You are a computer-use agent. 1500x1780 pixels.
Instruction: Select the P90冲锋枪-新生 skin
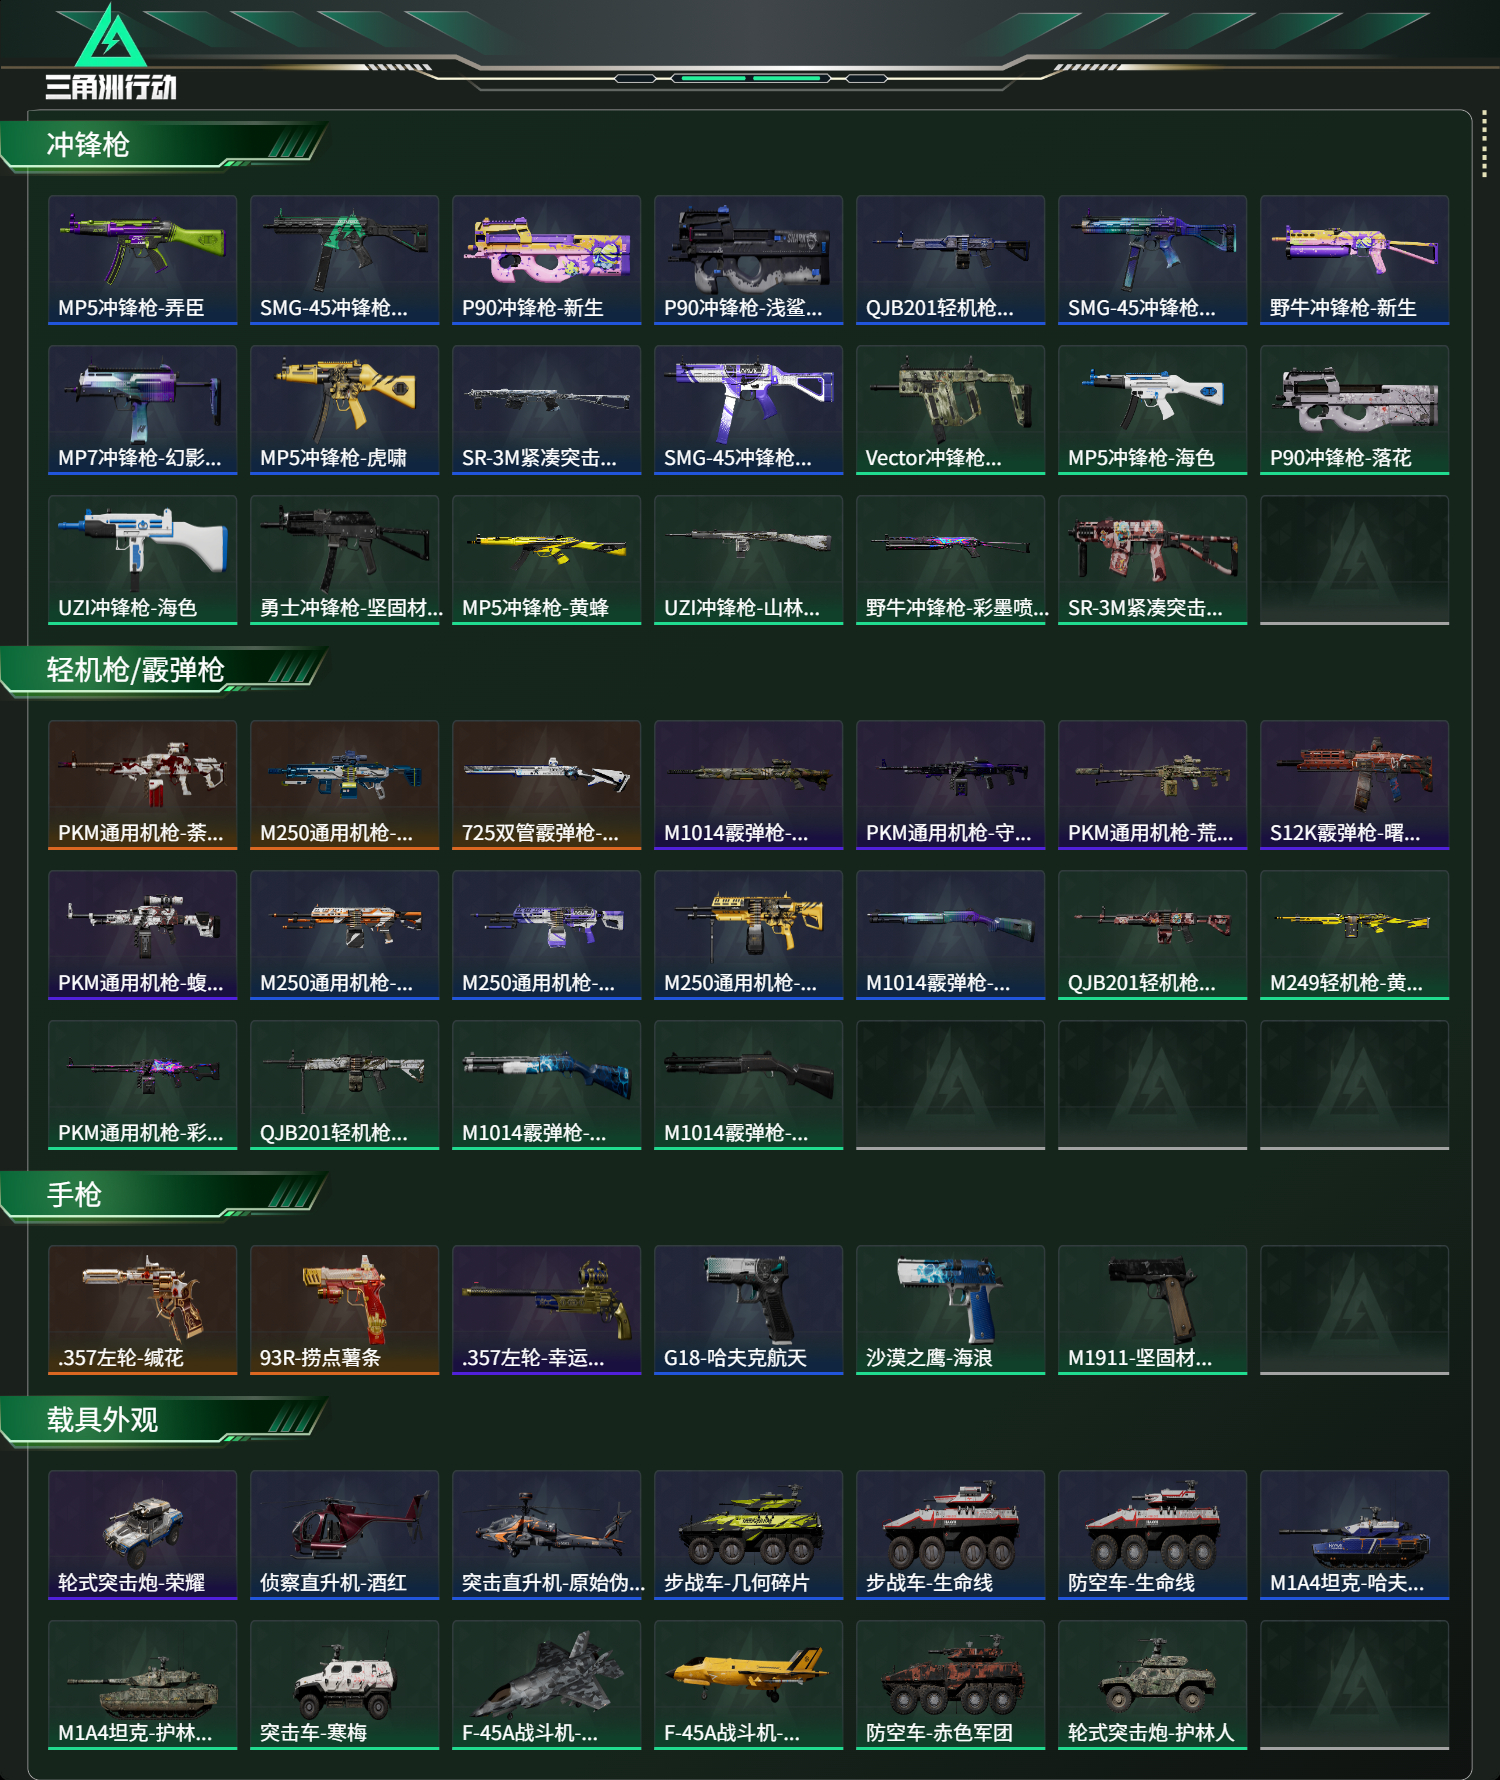point(547,260)
